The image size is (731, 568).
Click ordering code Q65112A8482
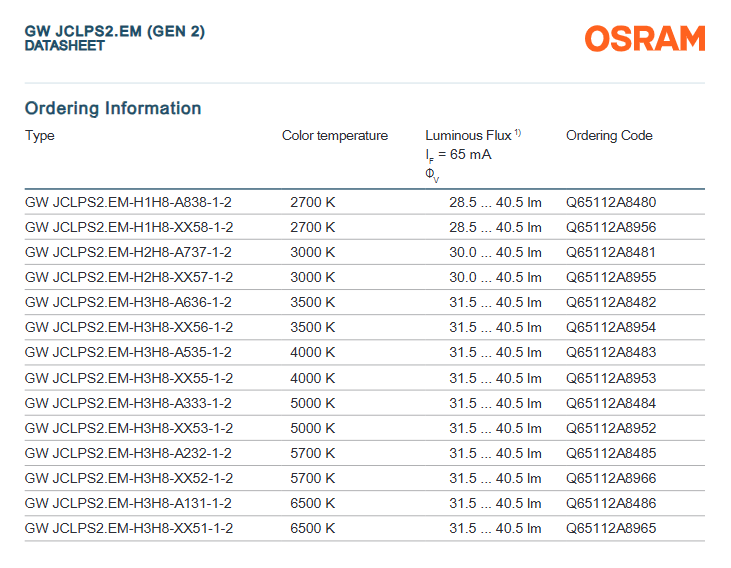(x=611, y=302)
